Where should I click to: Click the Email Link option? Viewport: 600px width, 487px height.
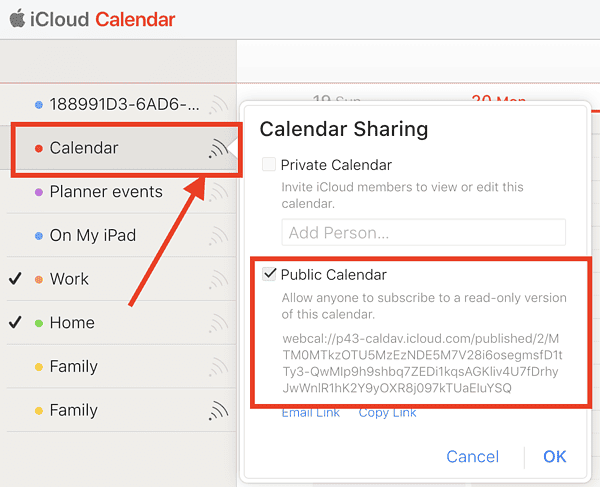tap(310, 412)
